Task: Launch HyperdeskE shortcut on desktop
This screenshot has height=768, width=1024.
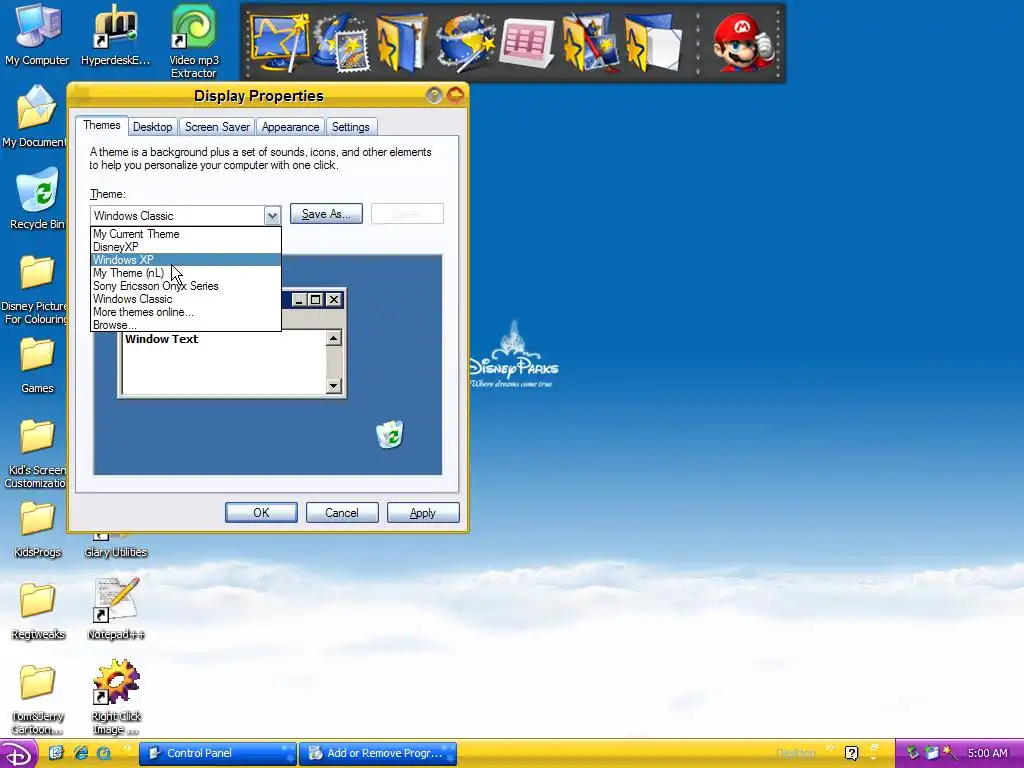Action: coord(116,35)
